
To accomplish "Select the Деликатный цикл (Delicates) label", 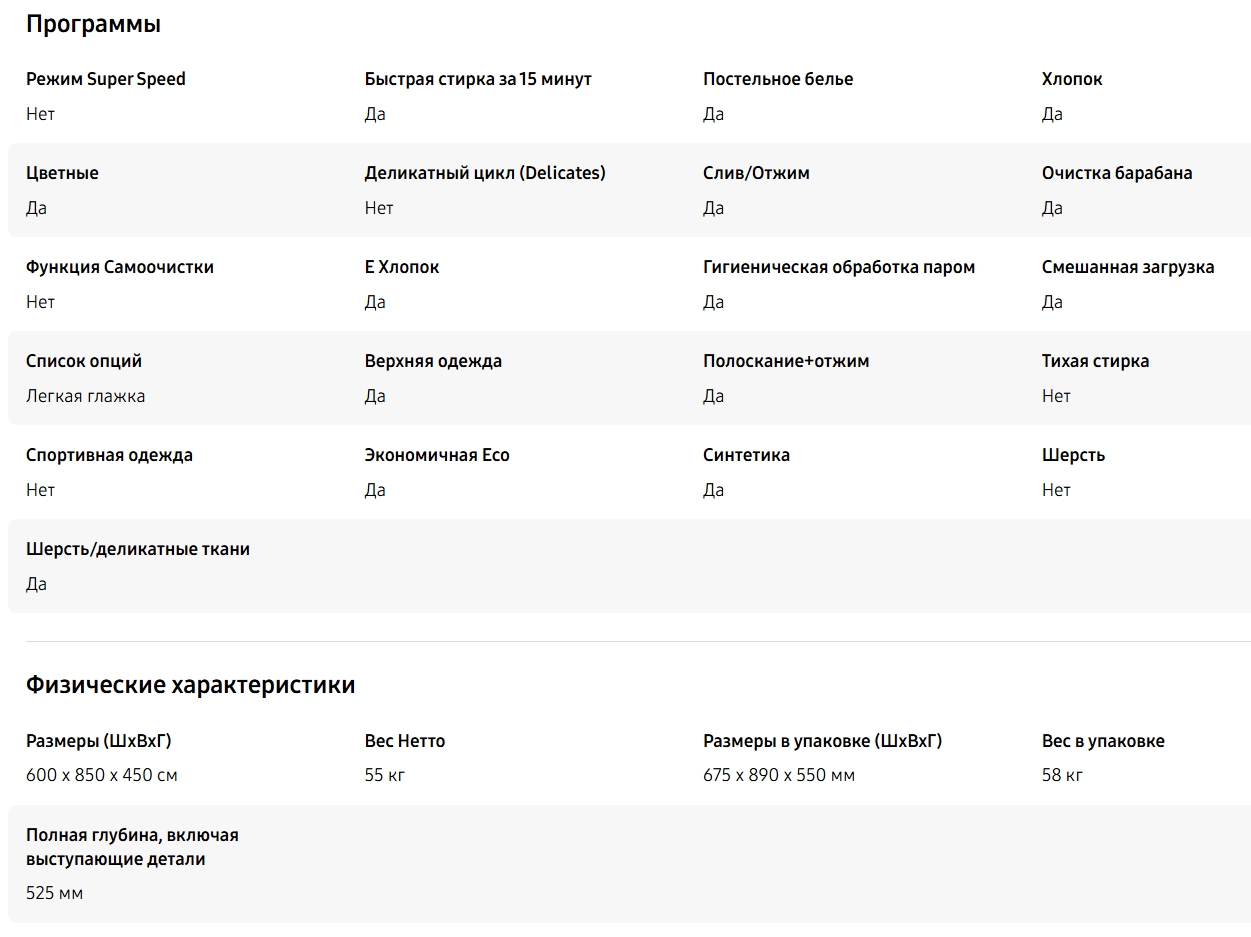I will [485, 173].
